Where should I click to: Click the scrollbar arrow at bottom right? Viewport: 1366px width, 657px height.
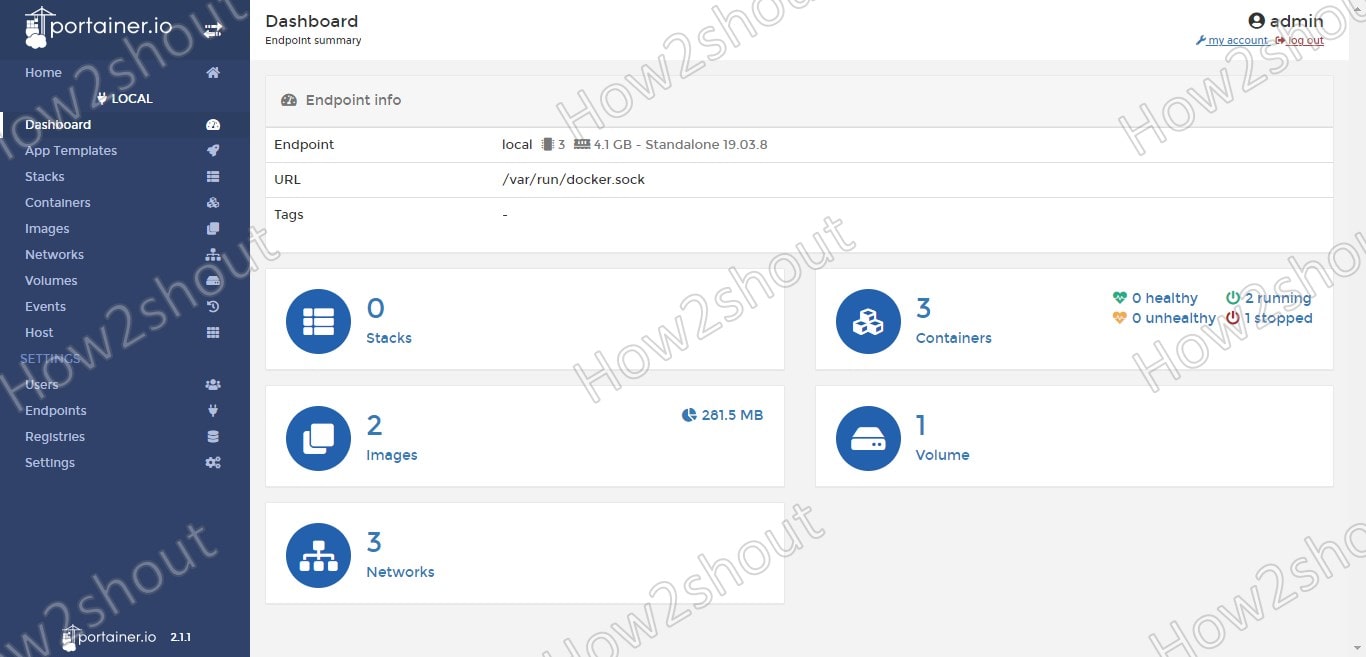tap(1358, 649)
